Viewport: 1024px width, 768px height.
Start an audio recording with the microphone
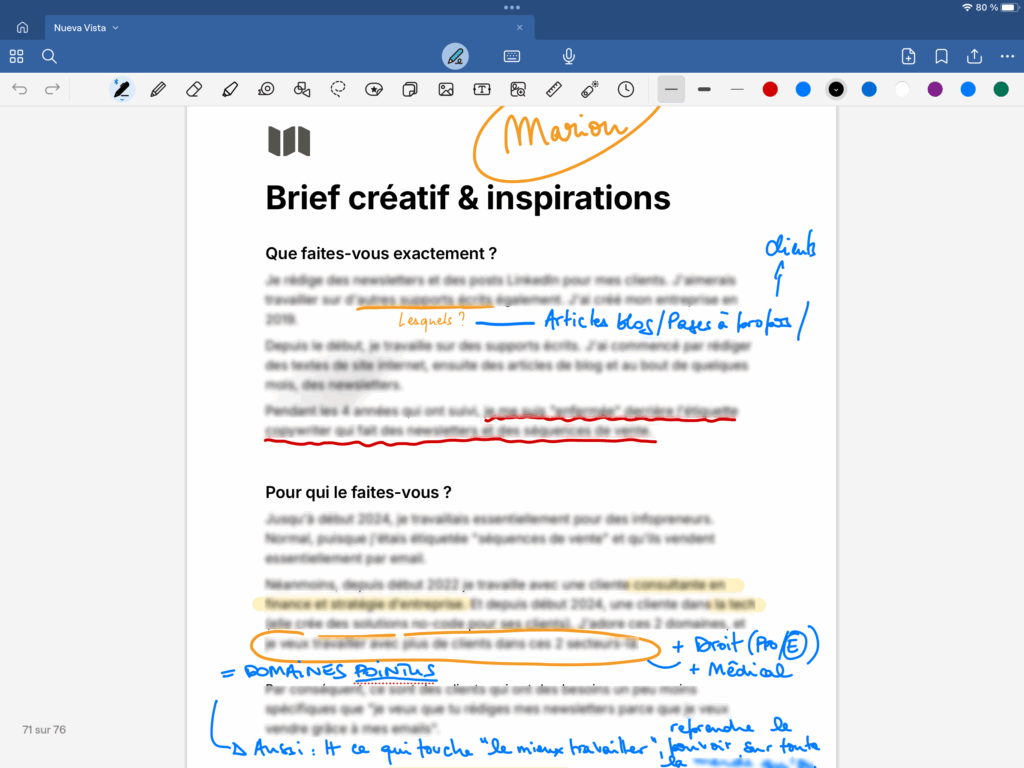pos(568,57)
